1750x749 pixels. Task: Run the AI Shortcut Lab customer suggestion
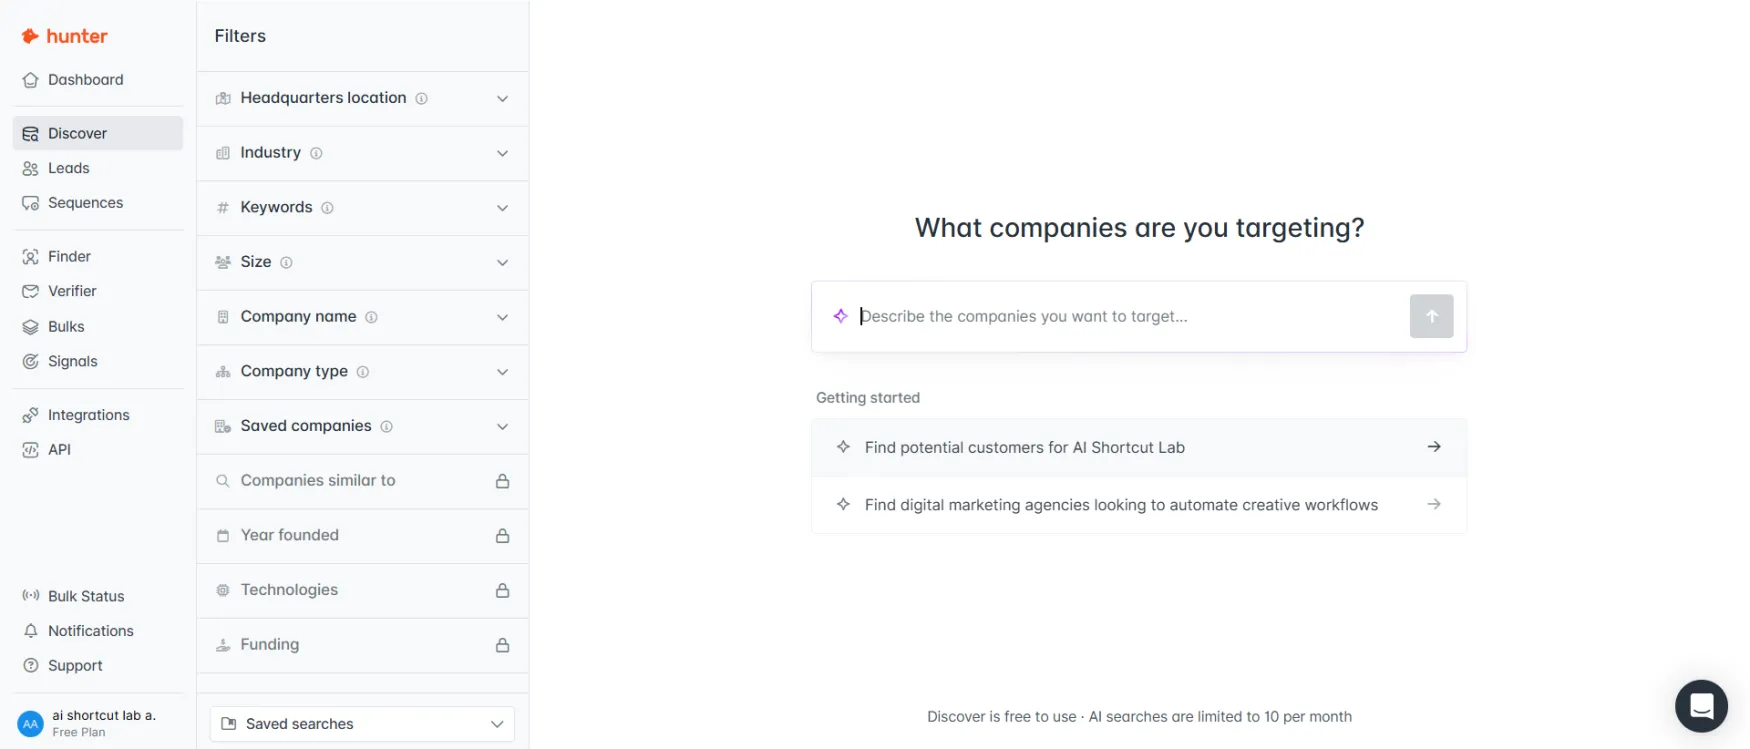coord(1139,447)
